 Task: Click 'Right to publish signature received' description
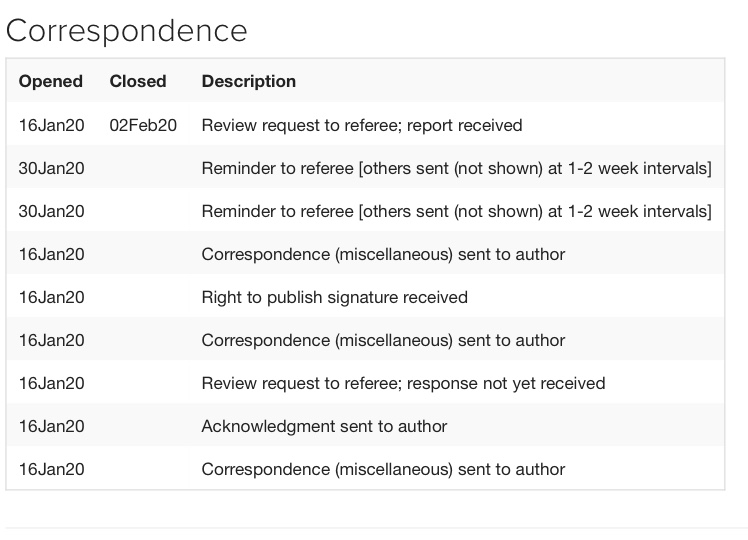click(334, 297)
